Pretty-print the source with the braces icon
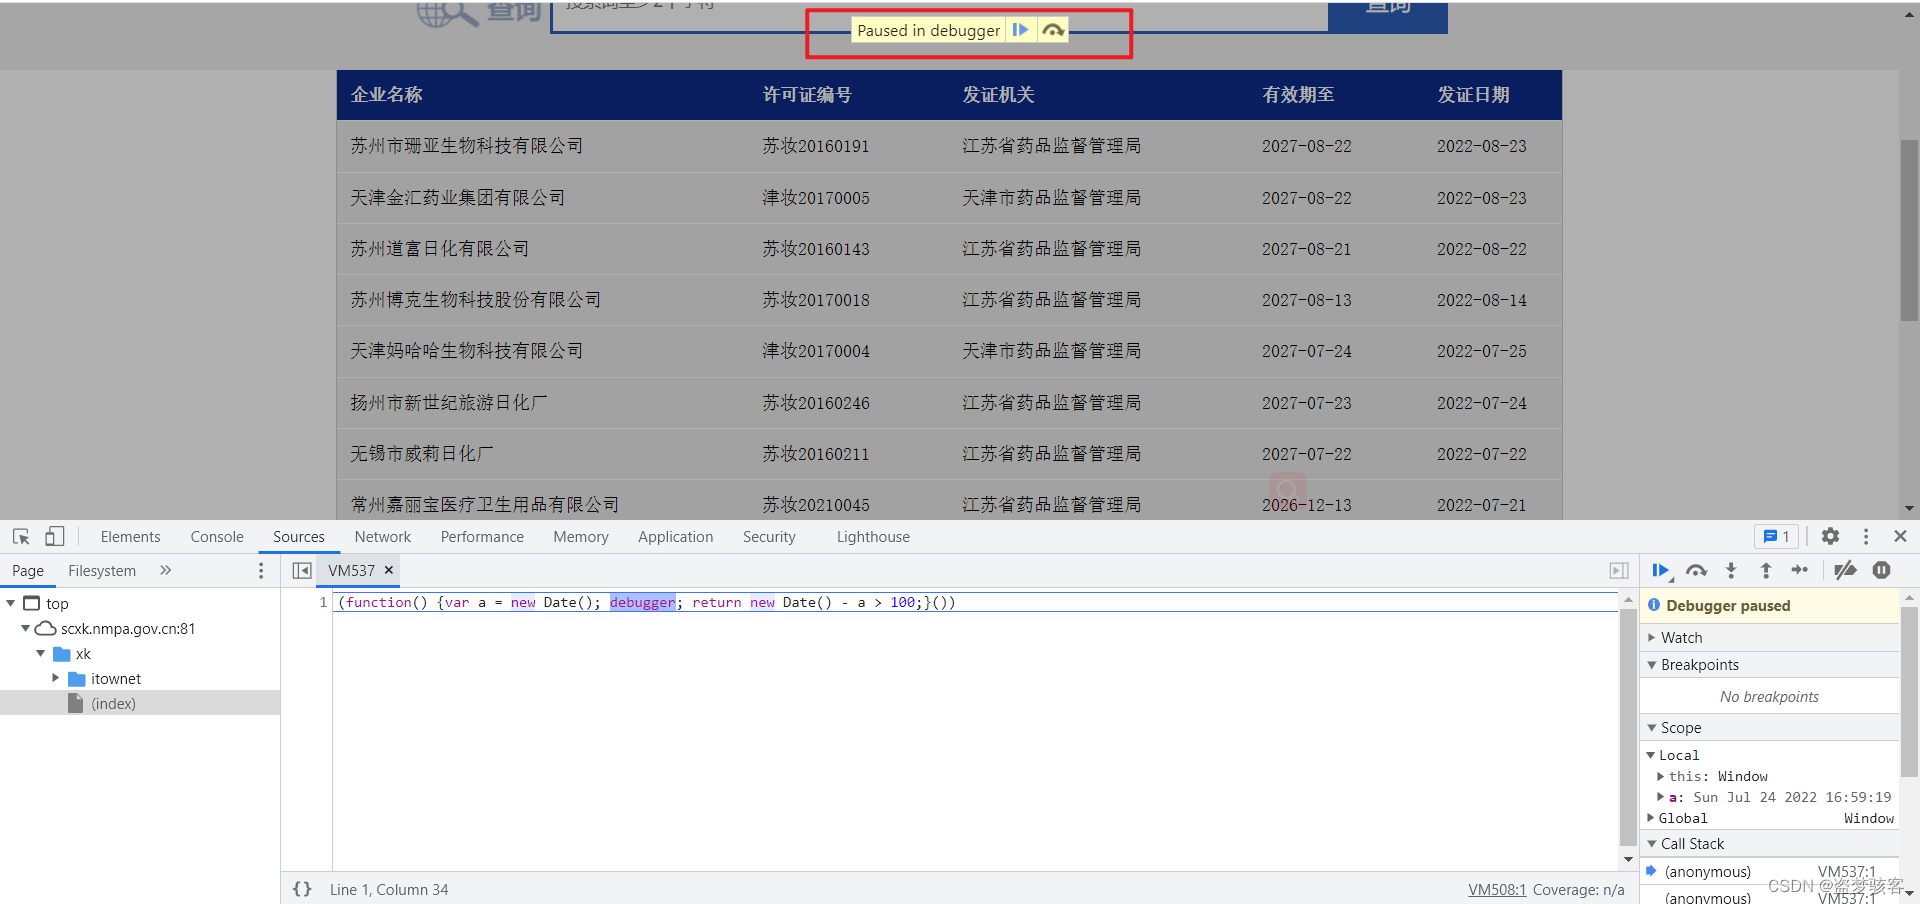This screenshot has width=1920, height=904. point(302,888)
